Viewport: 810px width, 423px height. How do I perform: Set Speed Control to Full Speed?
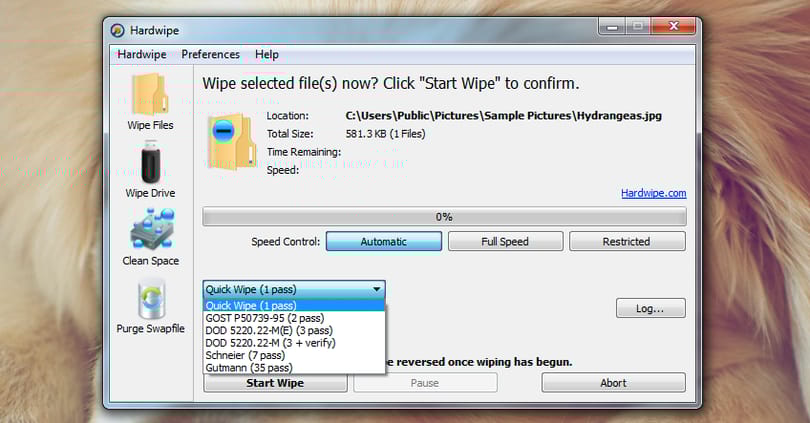[x=505, y=241]
